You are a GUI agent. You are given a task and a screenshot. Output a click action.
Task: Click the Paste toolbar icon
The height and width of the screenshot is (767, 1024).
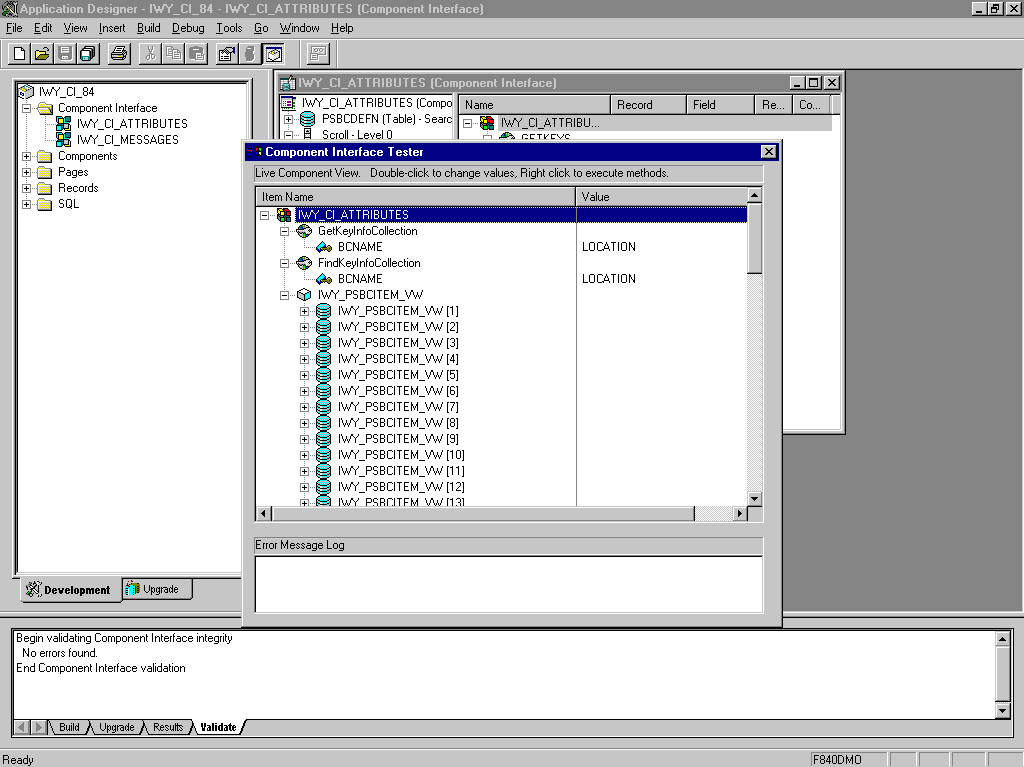click(196, 54)
